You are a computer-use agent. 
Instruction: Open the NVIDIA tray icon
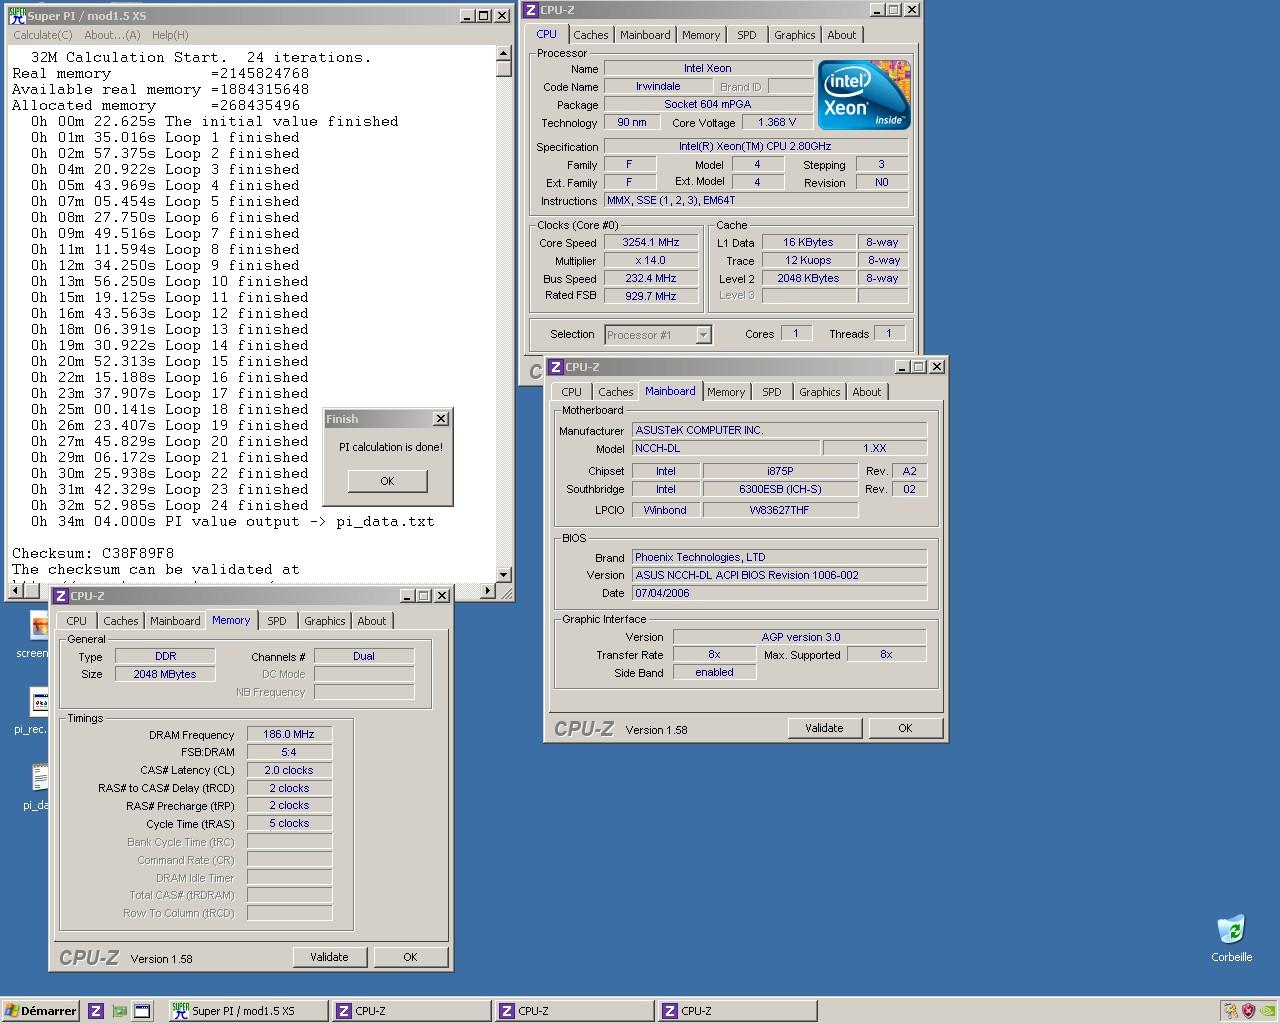tap(1266, 1011)
